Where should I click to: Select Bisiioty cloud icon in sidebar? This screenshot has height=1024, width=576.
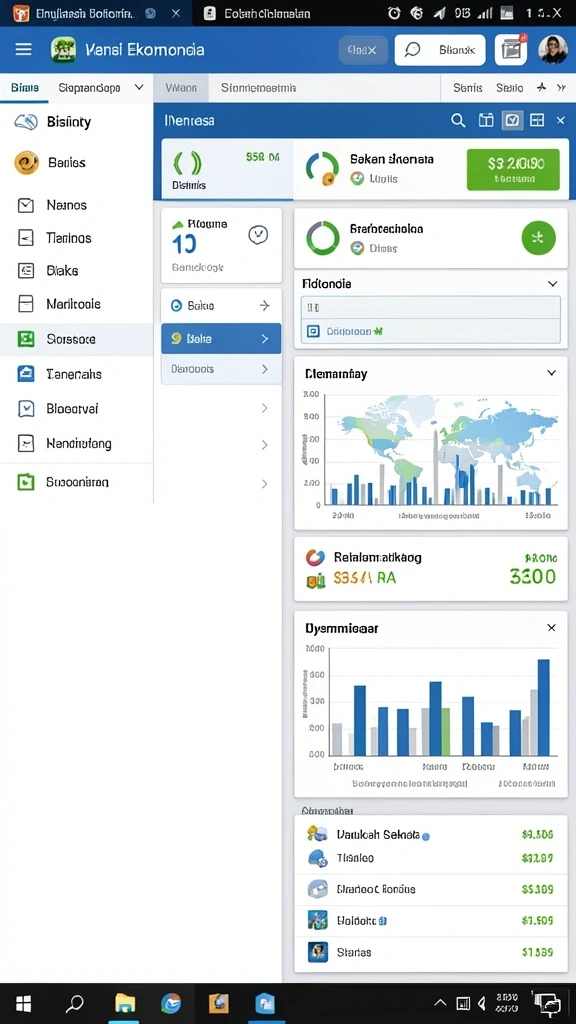tap(25, 122)
